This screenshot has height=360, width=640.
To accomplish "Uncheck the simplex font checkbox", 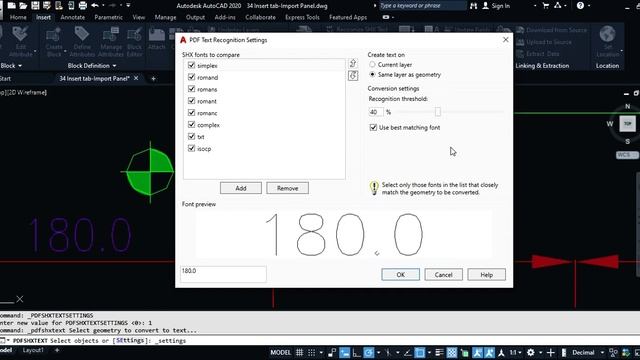I will pos(191,65).
